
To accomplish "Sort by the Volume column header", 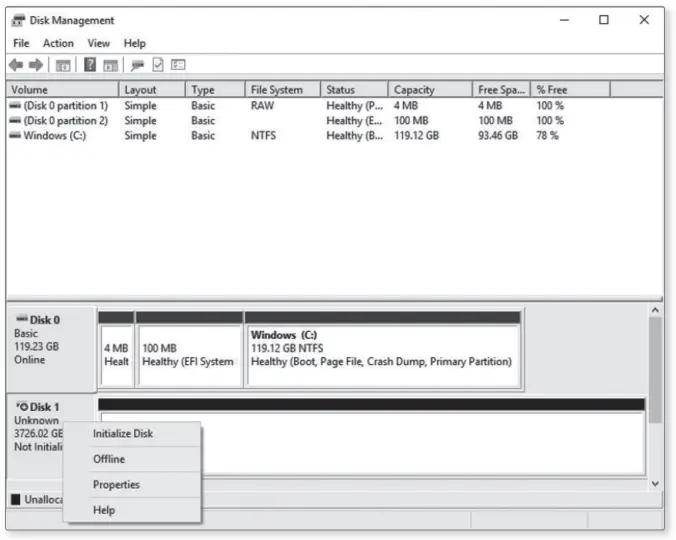I will (x=63, y=90).
